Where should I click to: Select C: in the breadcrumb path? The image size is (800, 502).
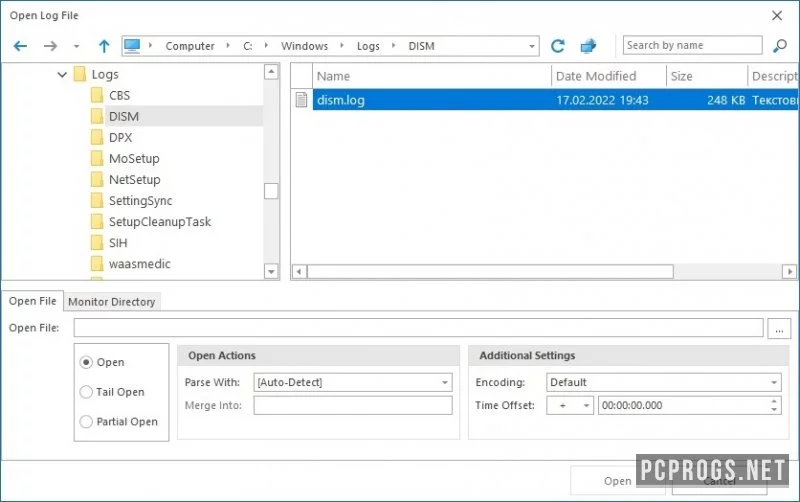tap(247, 46)
